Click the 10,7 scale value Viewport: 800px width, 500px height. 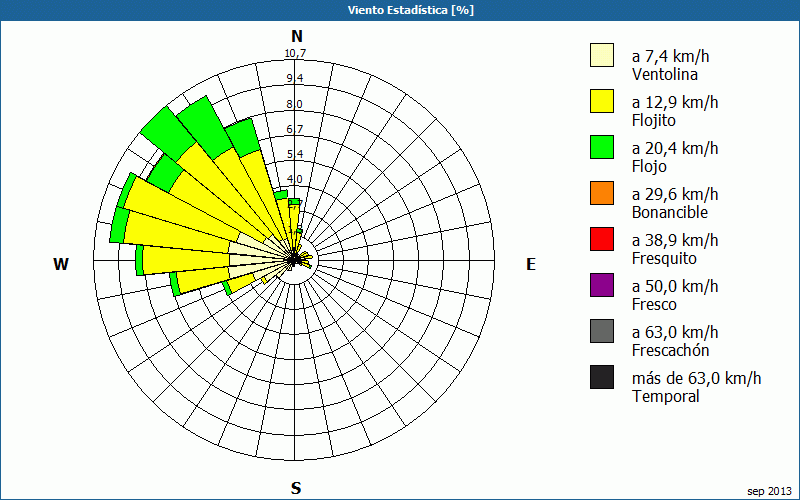(295, 53)
